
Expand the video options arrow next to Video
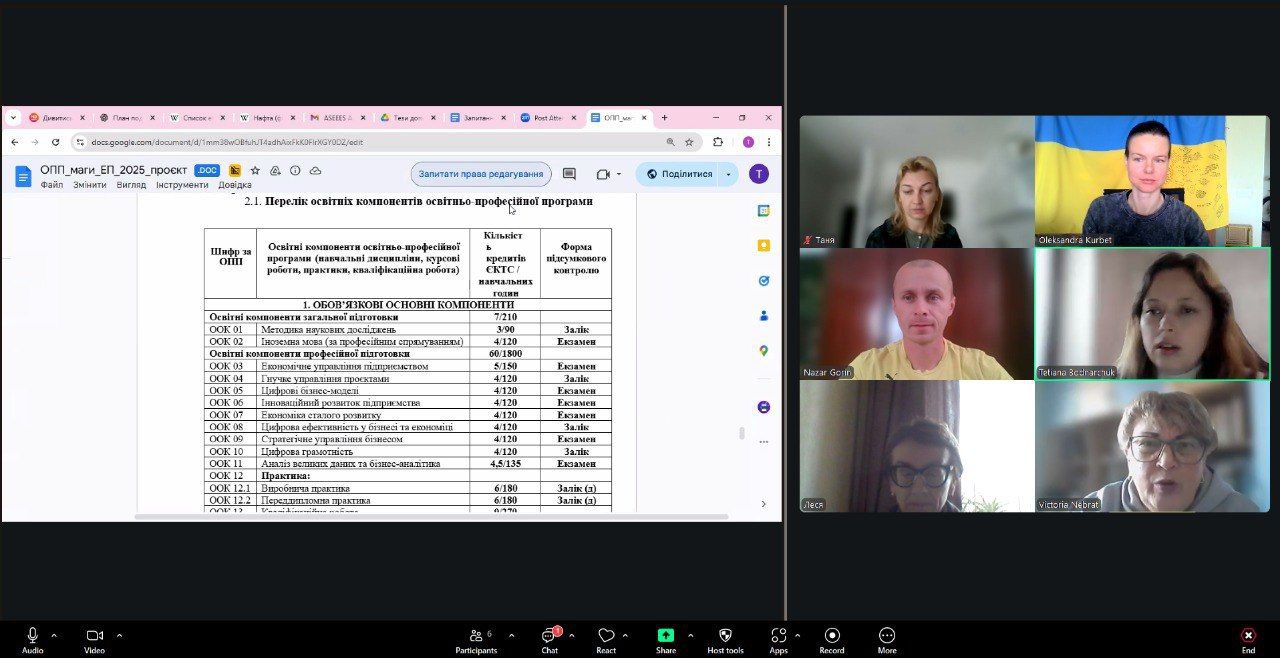[119, 635]
